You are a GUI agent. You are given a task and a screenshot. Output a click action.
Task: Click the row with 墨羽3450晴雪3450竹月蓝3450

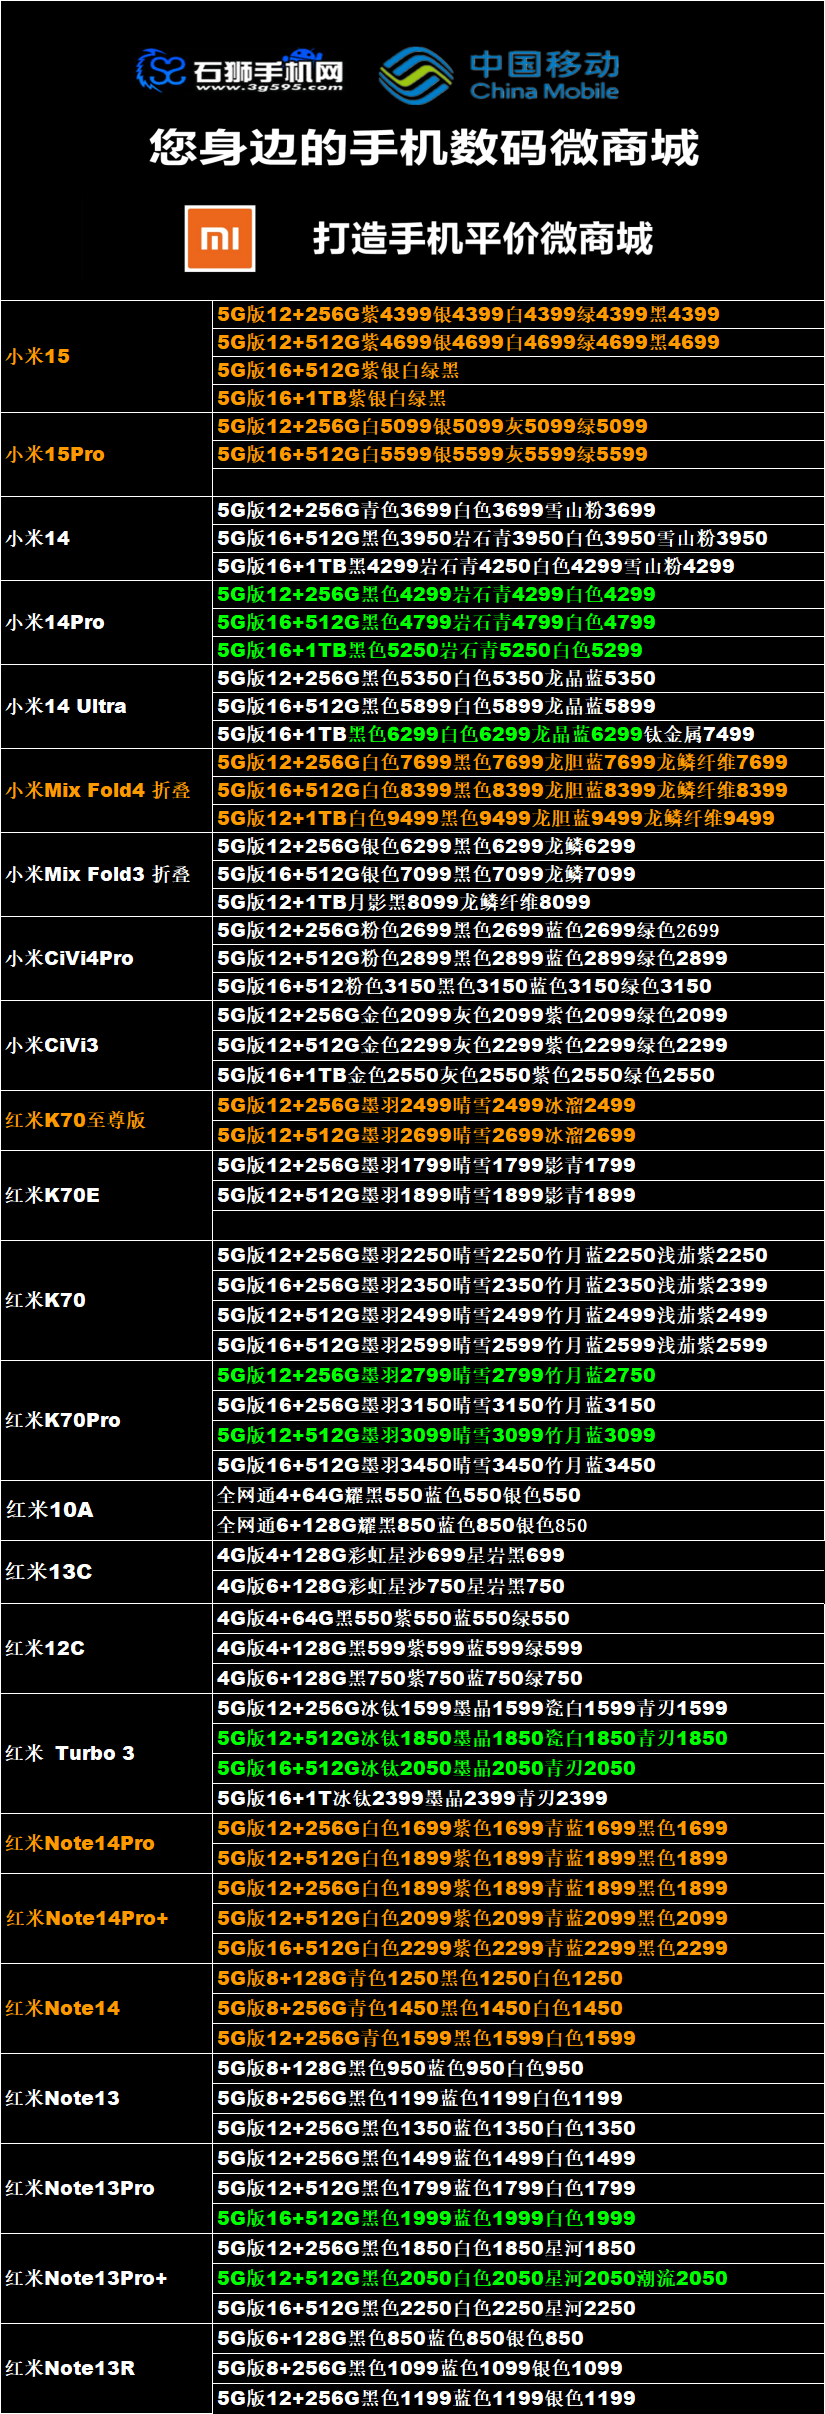click(518, 1465)
